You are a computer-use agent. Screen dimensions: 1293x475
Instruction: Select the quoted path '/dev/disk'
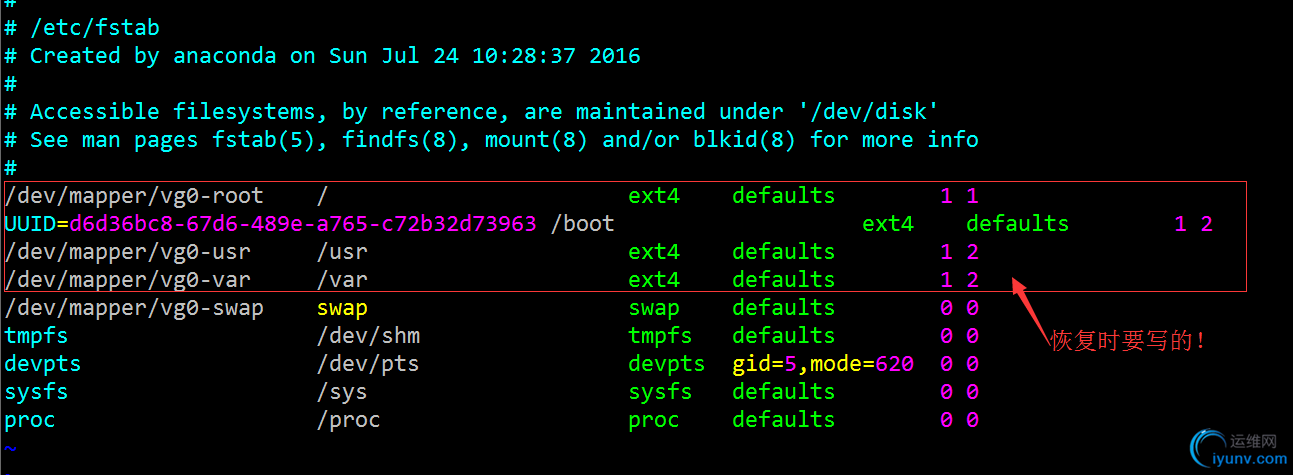point(869,112)
